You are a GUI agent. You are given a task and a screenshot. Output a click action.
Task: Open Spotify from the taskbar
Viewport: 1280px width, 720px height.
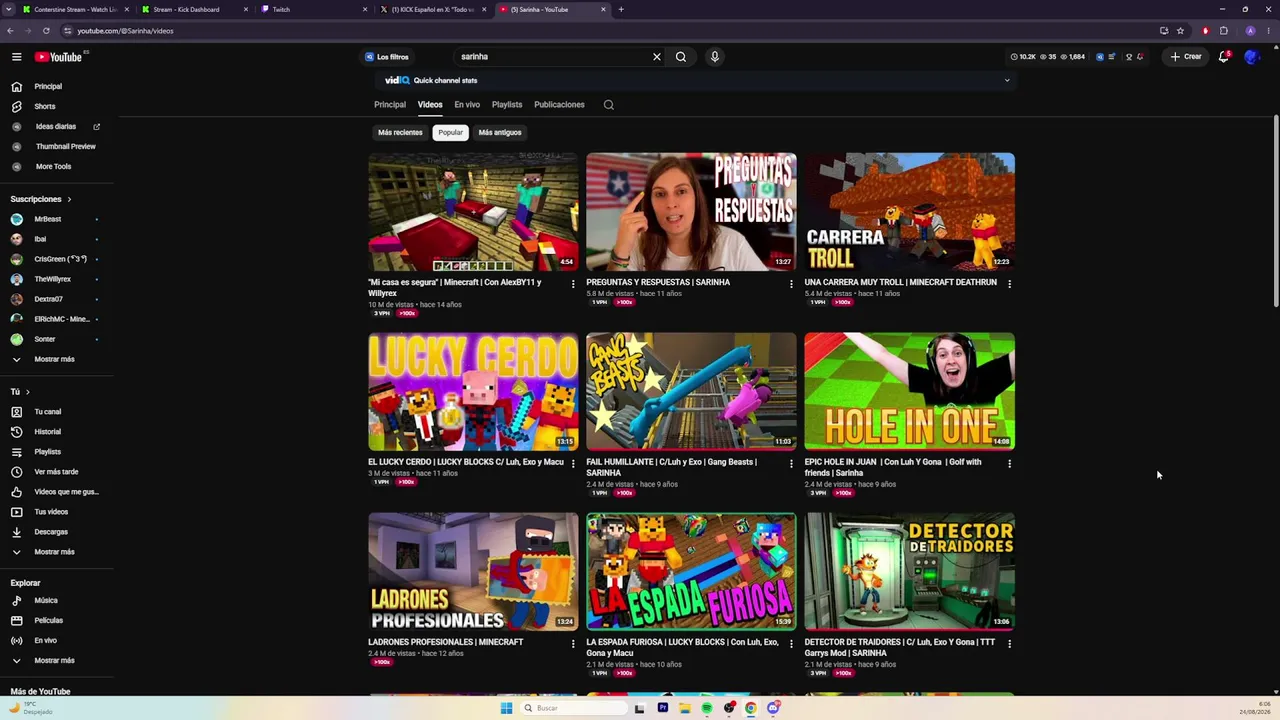point(707,708)
